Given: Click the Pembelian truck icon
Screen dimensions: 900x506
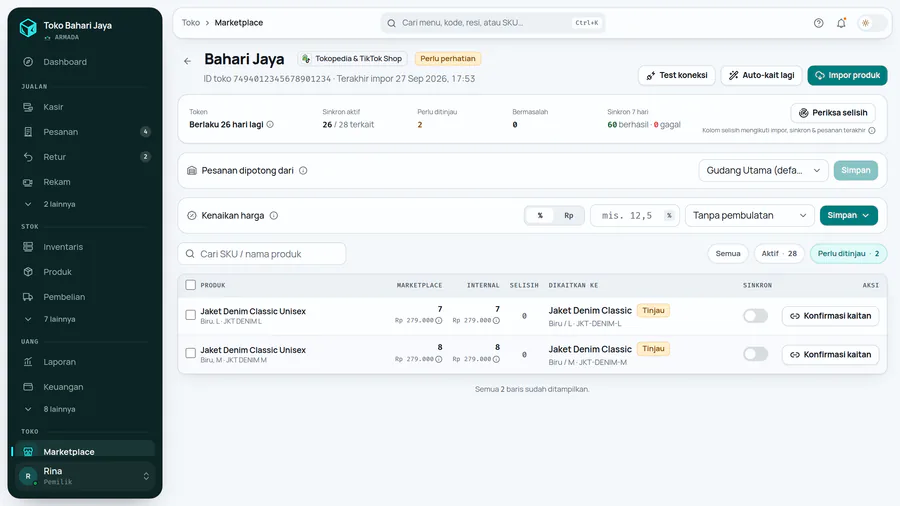Looking at the screenshot, I should coord(28,297).
